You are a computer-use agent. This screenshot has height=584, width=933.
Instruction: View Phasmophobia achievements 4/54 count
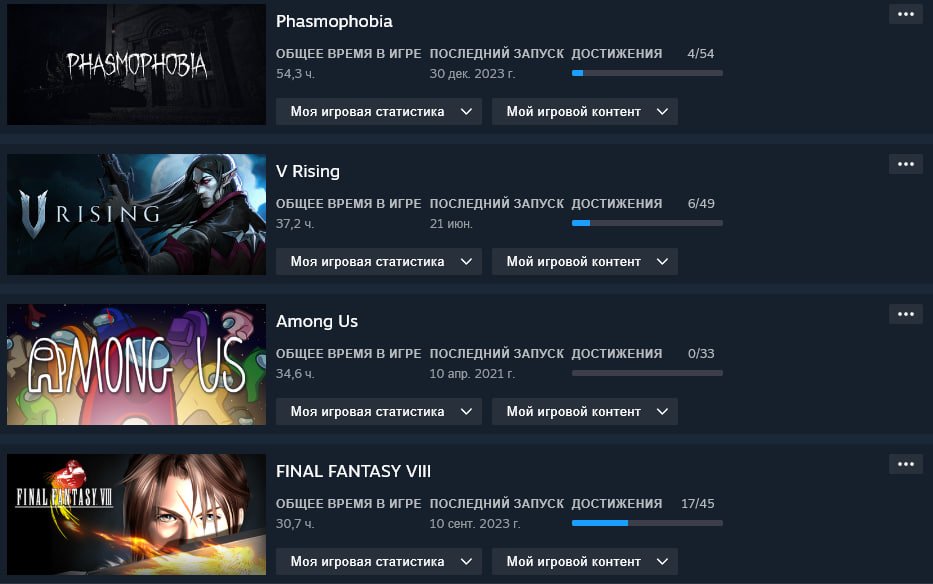pyautogui.click(x=700, y=54)
